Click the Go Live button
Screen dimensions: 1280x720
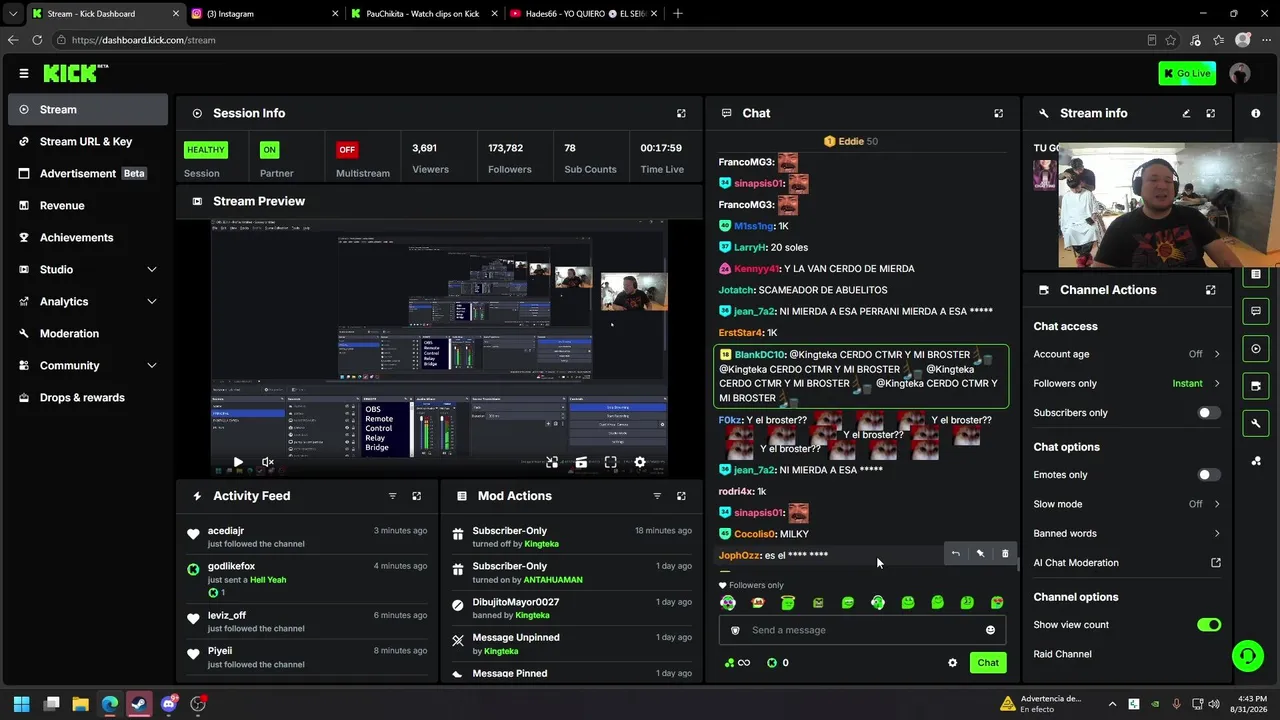pyautogui.click(x=1187, y=73)
